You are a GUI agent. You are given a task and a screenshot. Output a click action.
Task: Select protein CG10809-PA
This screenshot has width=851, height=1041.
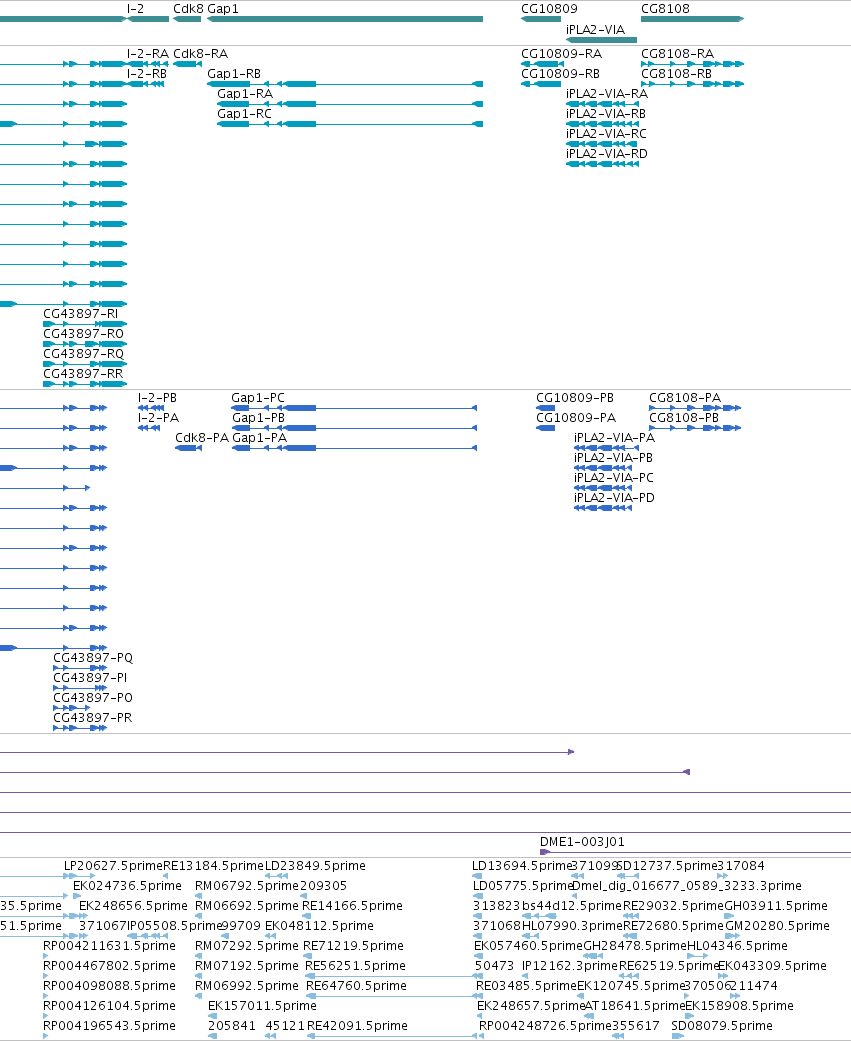click(576, 418)
